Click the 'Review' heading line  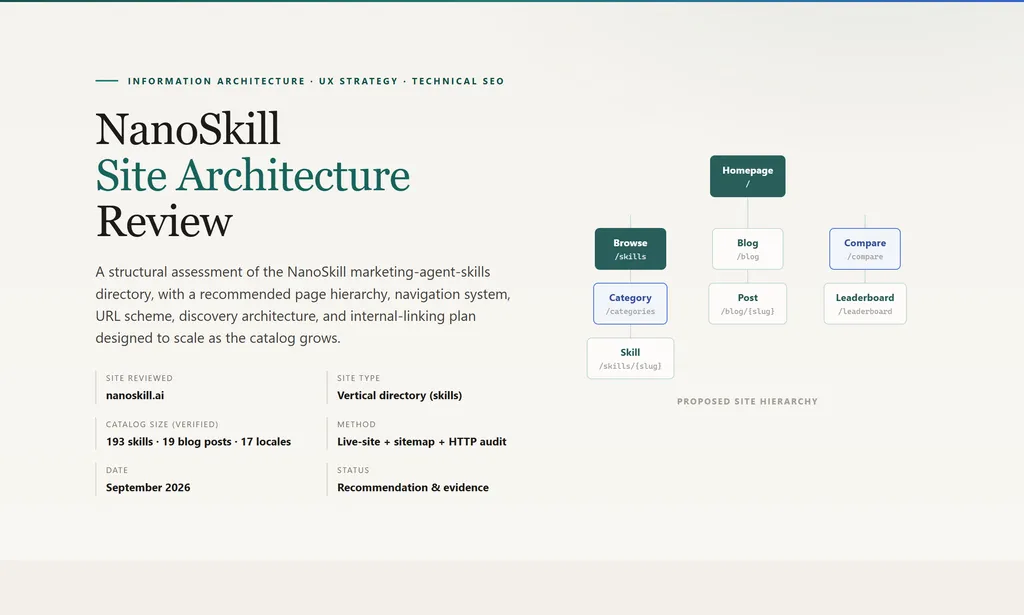pos(164,221)
